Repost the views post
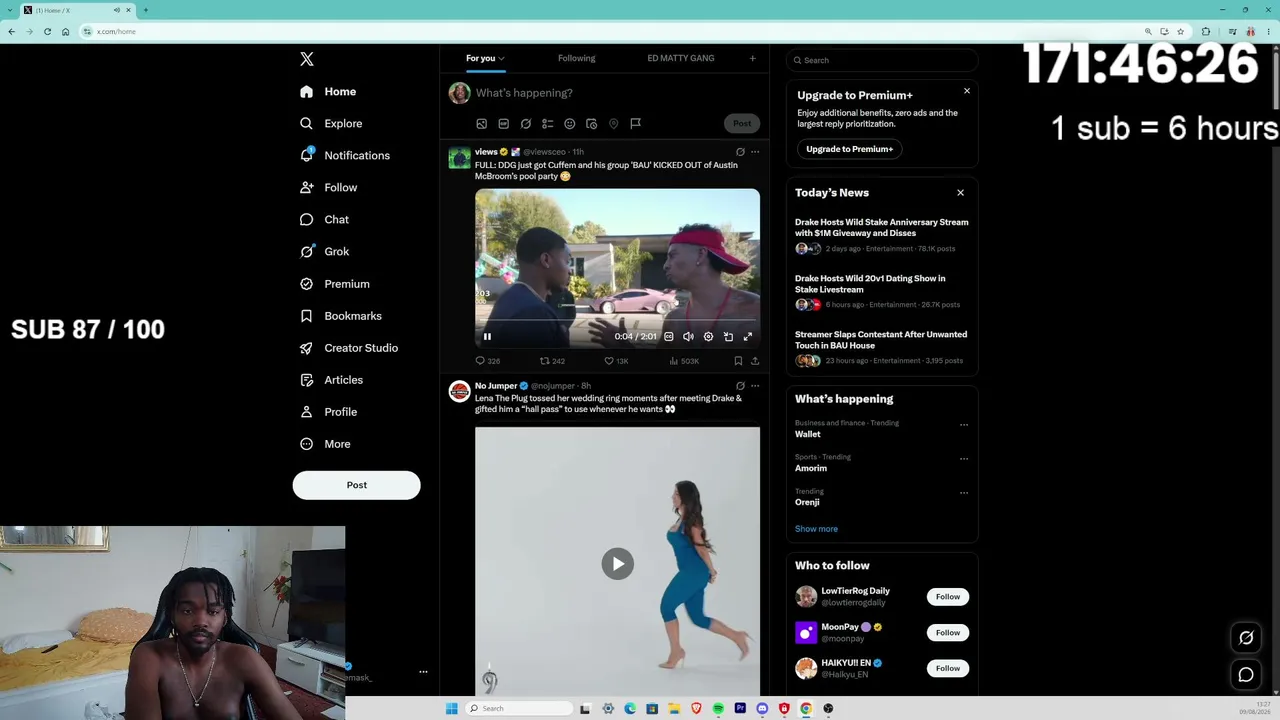This screenshot has height=720, width=1280. pyautogui.click(x=552, y=361)
